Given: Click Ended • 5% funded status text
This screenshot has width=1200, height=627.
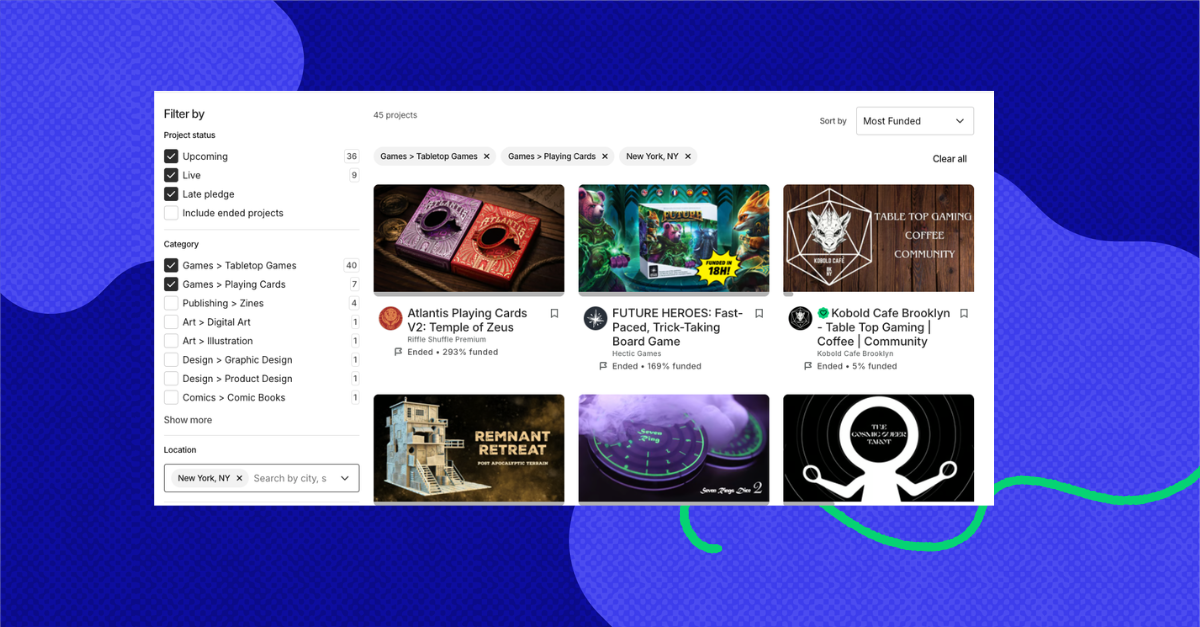Looking at the screenshot, I should click(857, 366).
